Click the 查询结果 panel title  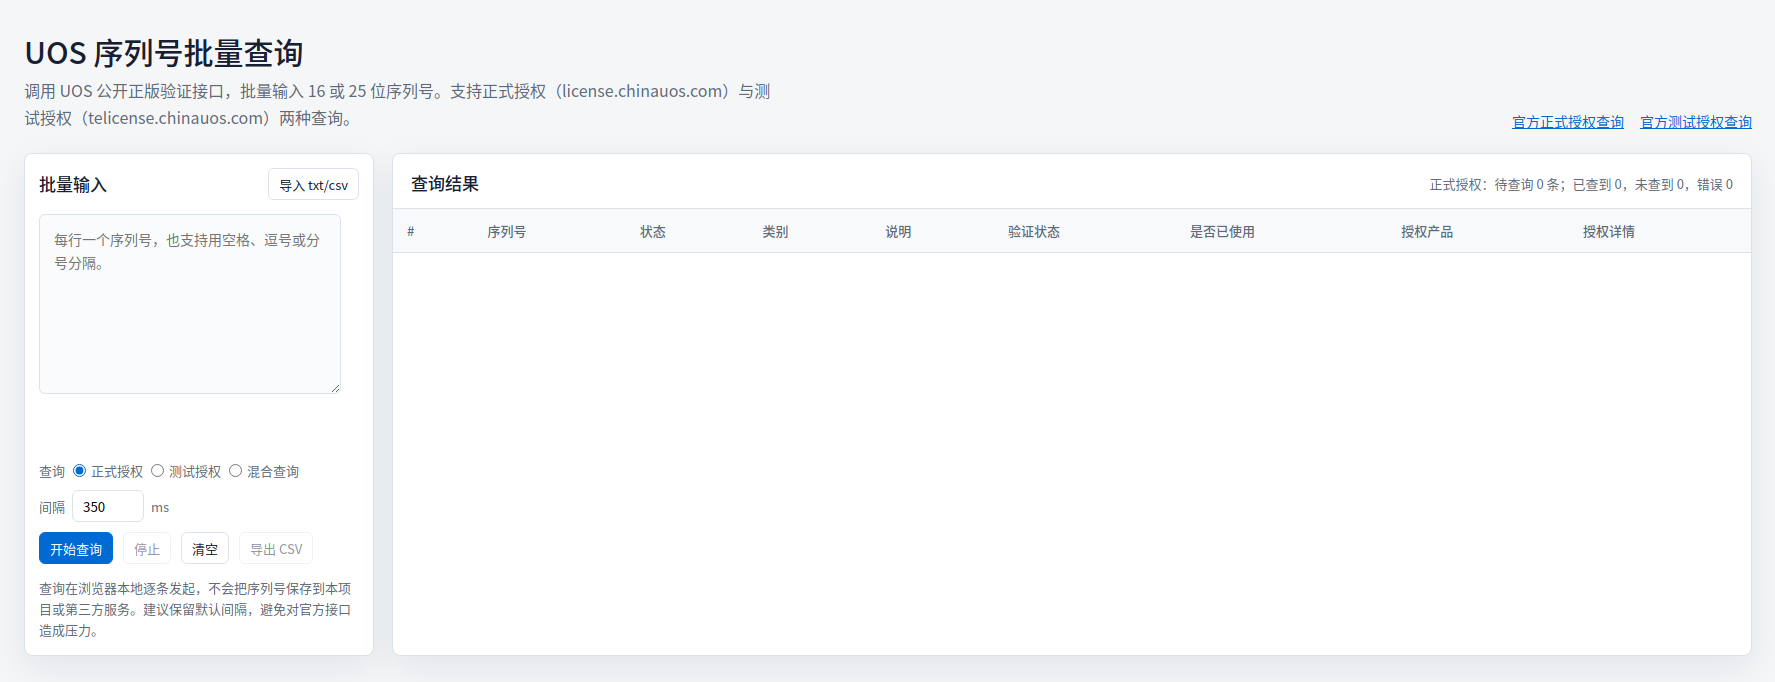(445, 184)
